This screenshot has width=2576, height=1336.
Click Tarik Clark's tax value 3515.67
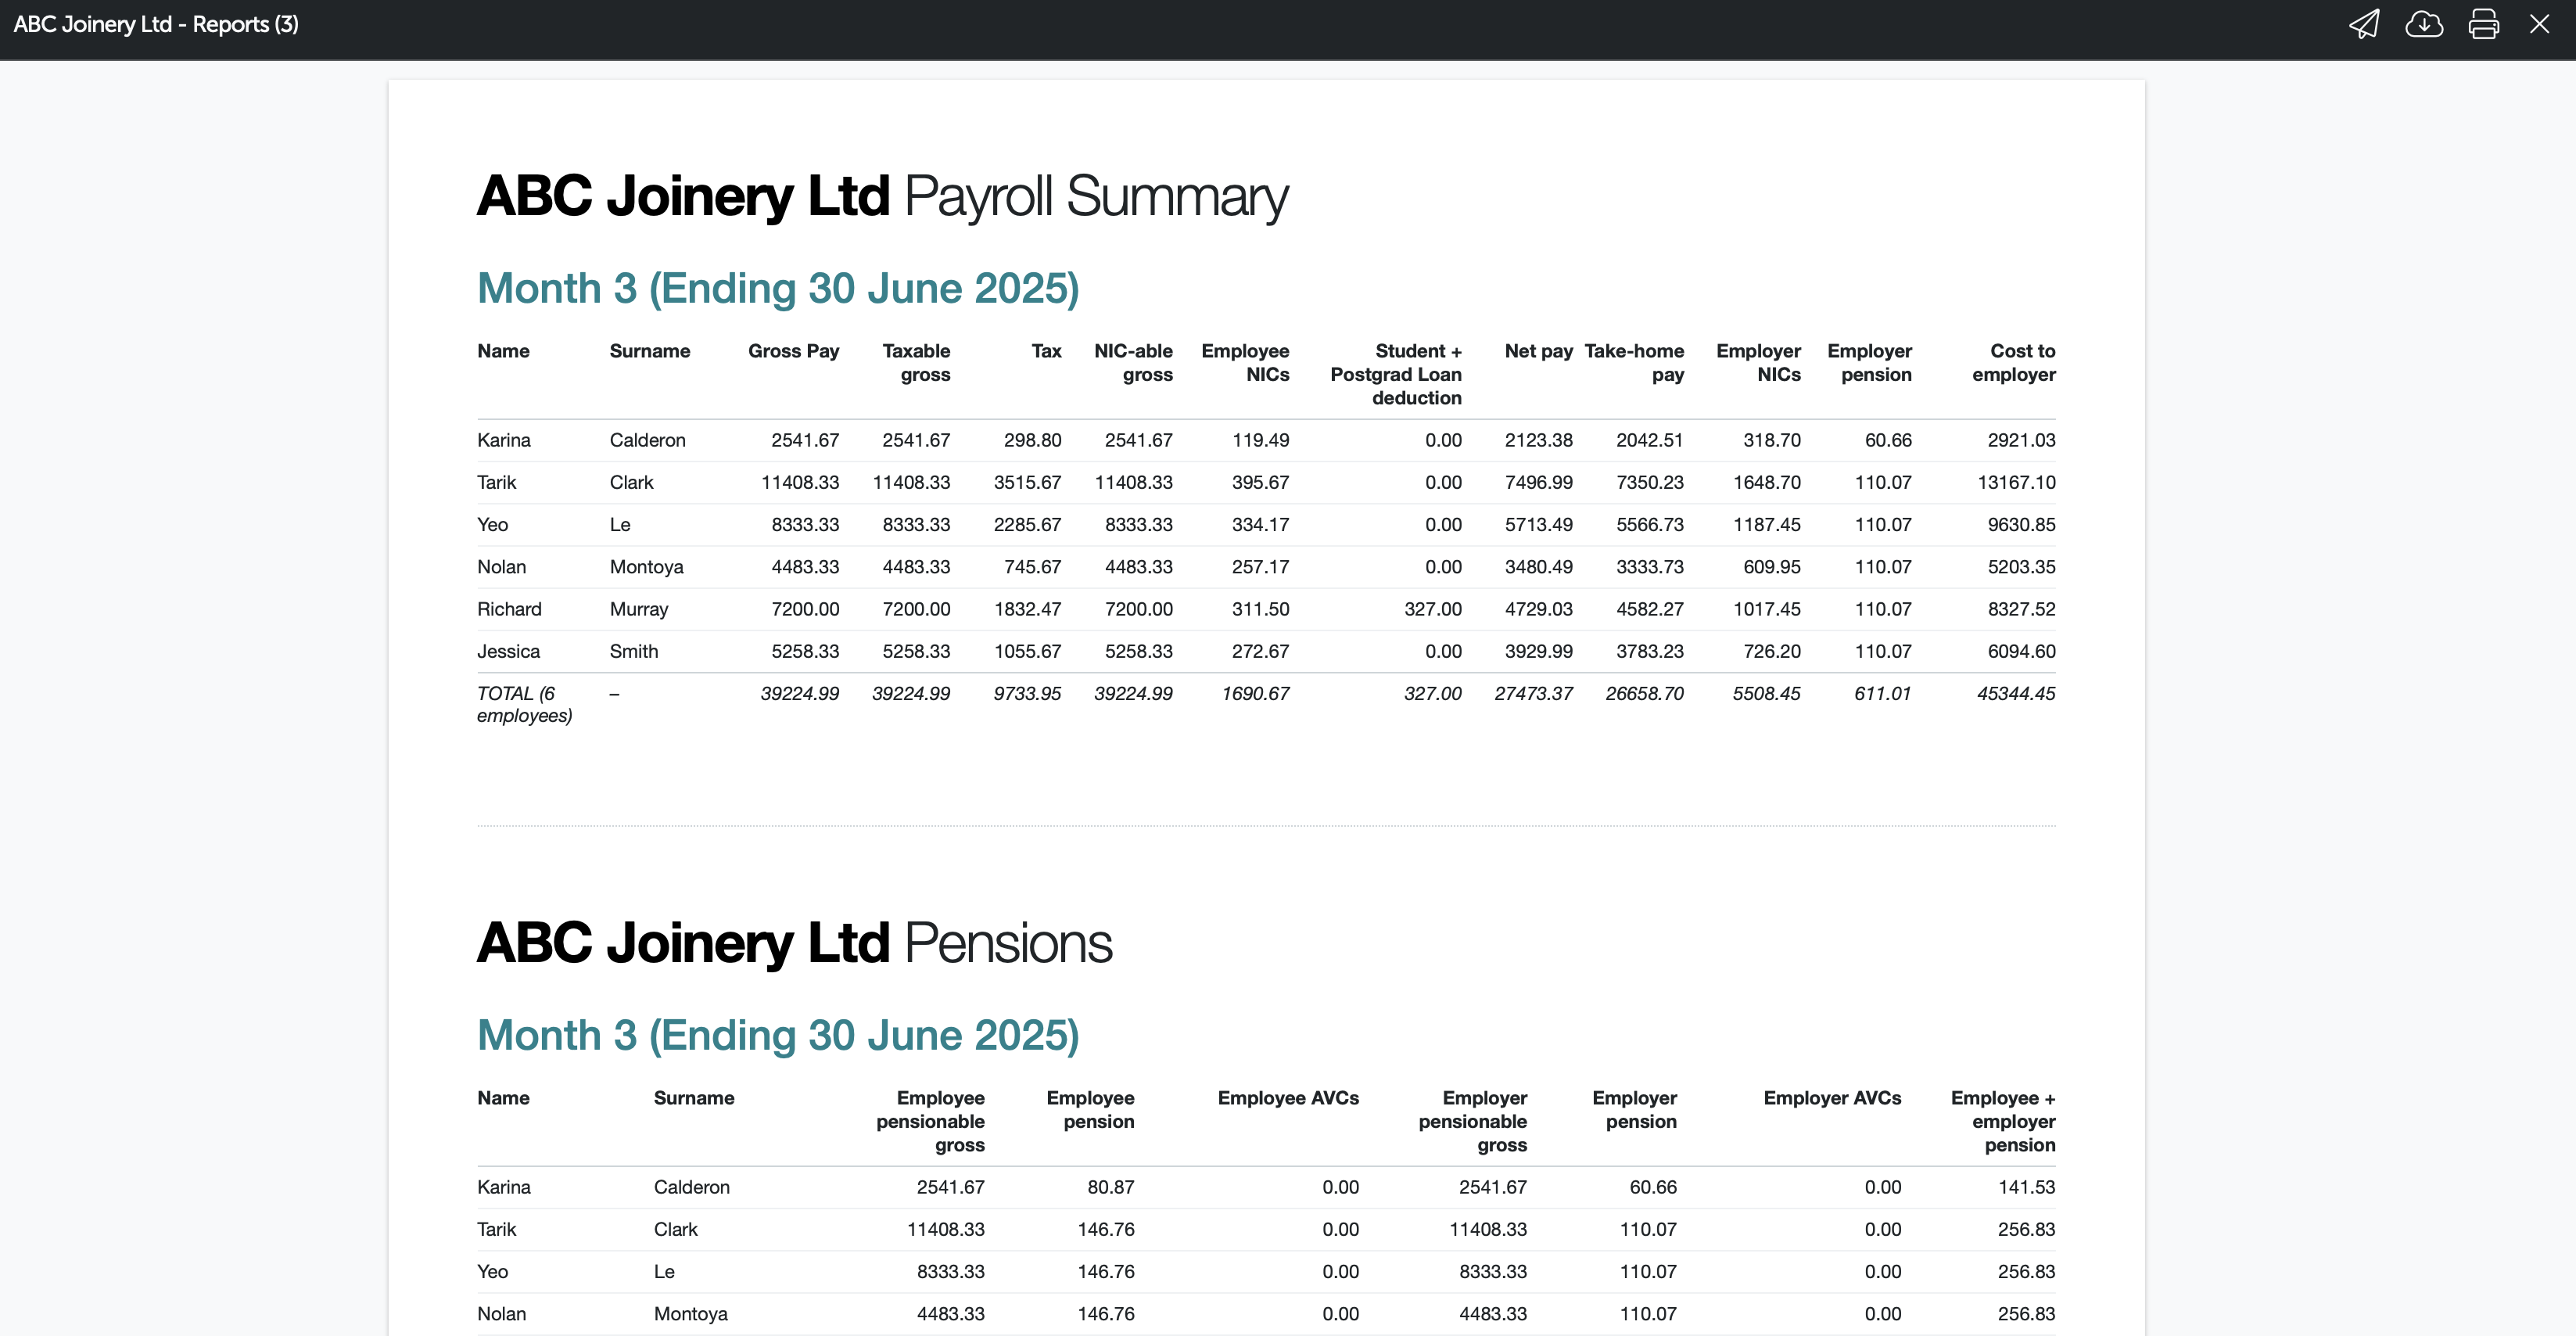(1027, 482)
